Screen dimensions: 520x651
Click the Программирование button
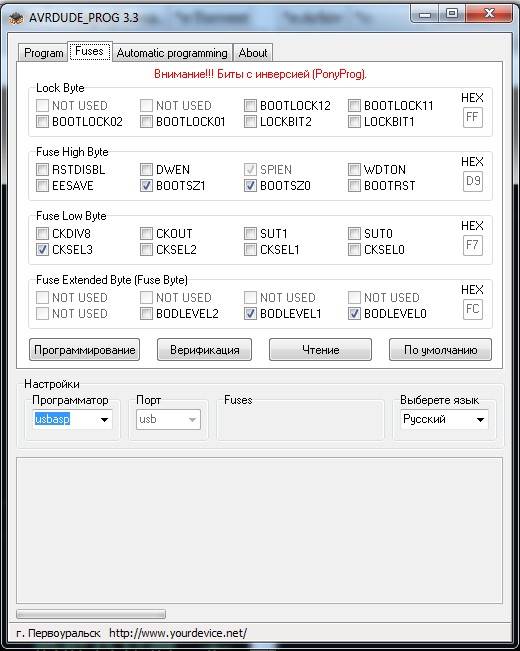coord(85,350)
